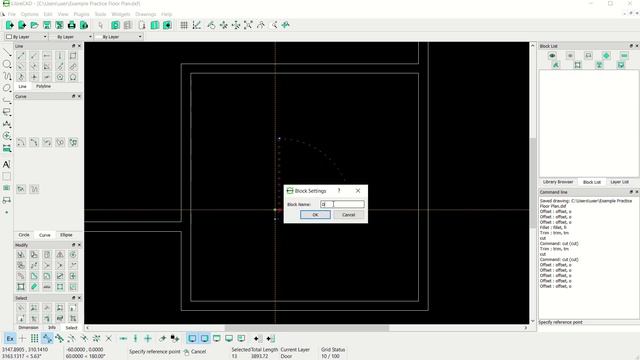Toggle Restrict Horizontal snapping

pos(123,338)
